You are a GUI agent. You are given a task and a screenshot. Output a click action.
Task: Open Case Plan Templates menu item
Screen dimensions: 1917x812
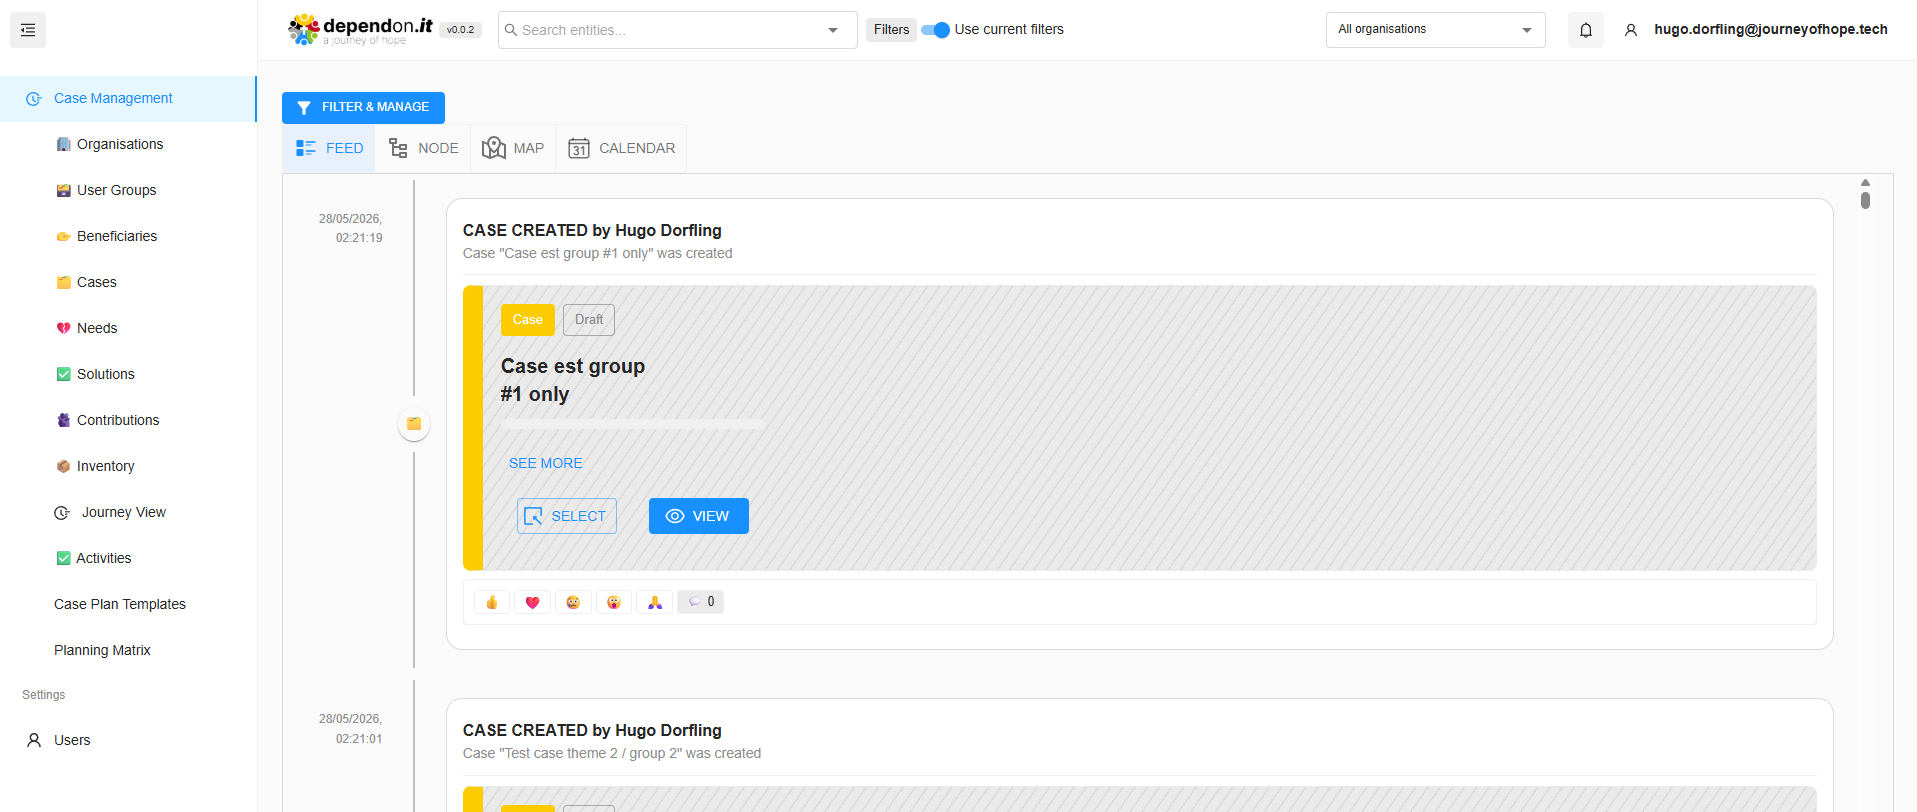point(120,604)
